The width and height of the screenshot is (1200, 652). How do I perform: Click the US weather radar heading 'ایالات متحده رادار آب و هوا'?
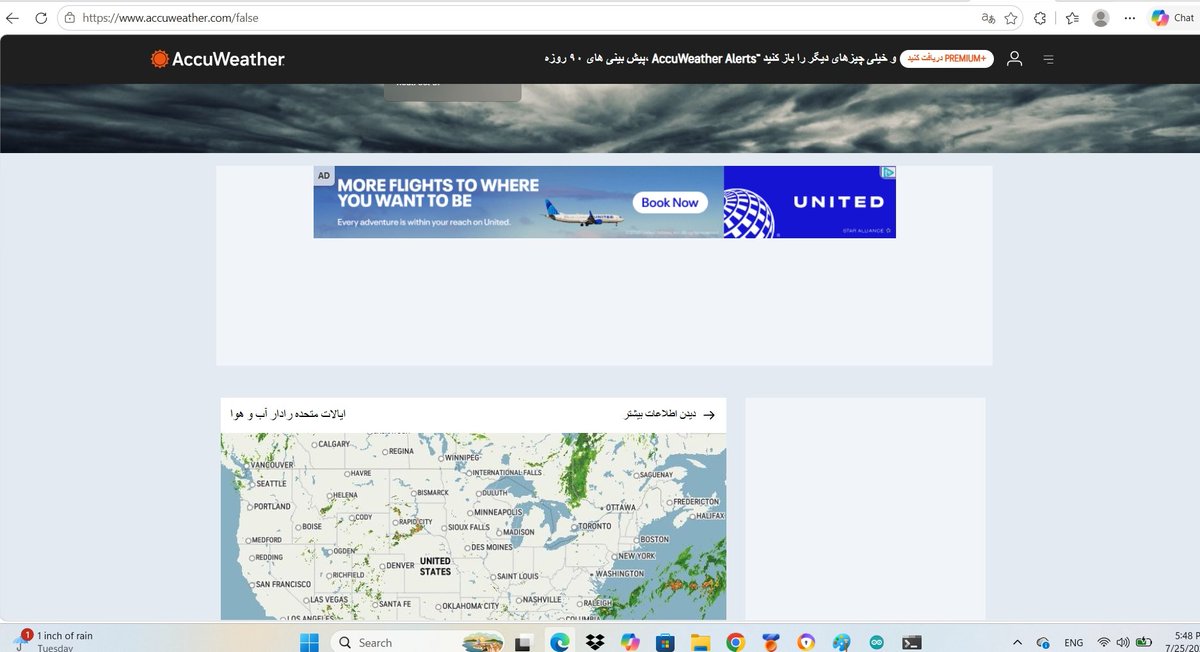click(x=288, y=414)
